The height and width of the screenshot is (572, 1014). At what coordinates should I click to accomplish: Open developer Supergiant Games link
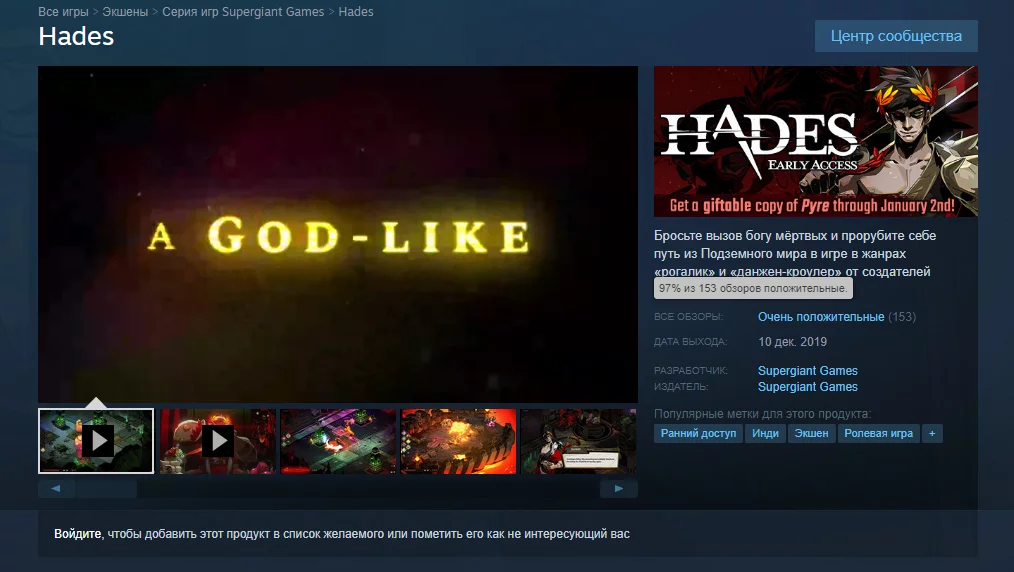[x=808, y=370]
